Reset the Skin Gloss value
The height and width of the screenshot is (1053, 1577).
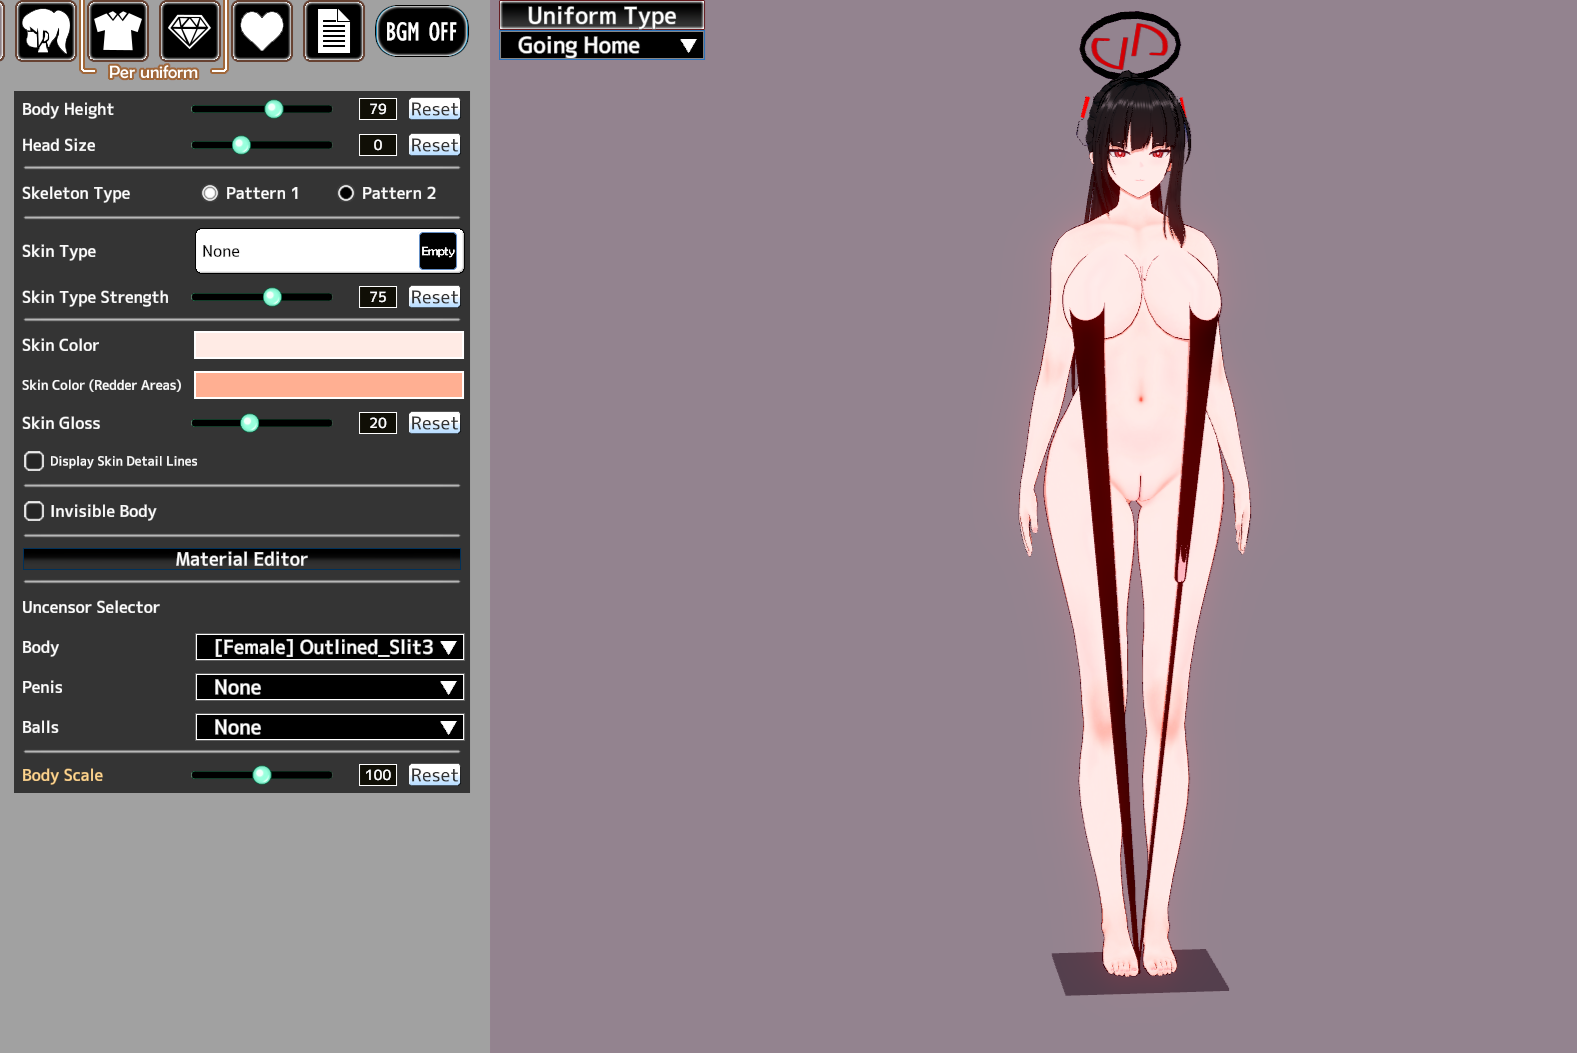pyautogui.click(x=434, y=423)
